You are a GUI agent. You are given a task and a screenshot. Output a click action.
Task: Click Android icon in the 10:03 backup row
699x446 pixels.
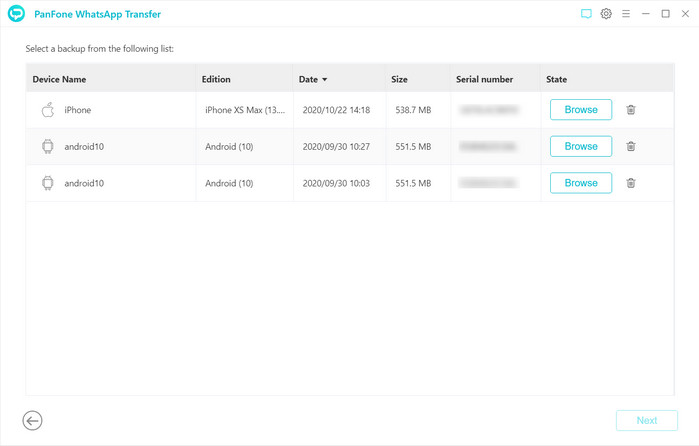tap(48, 183)
